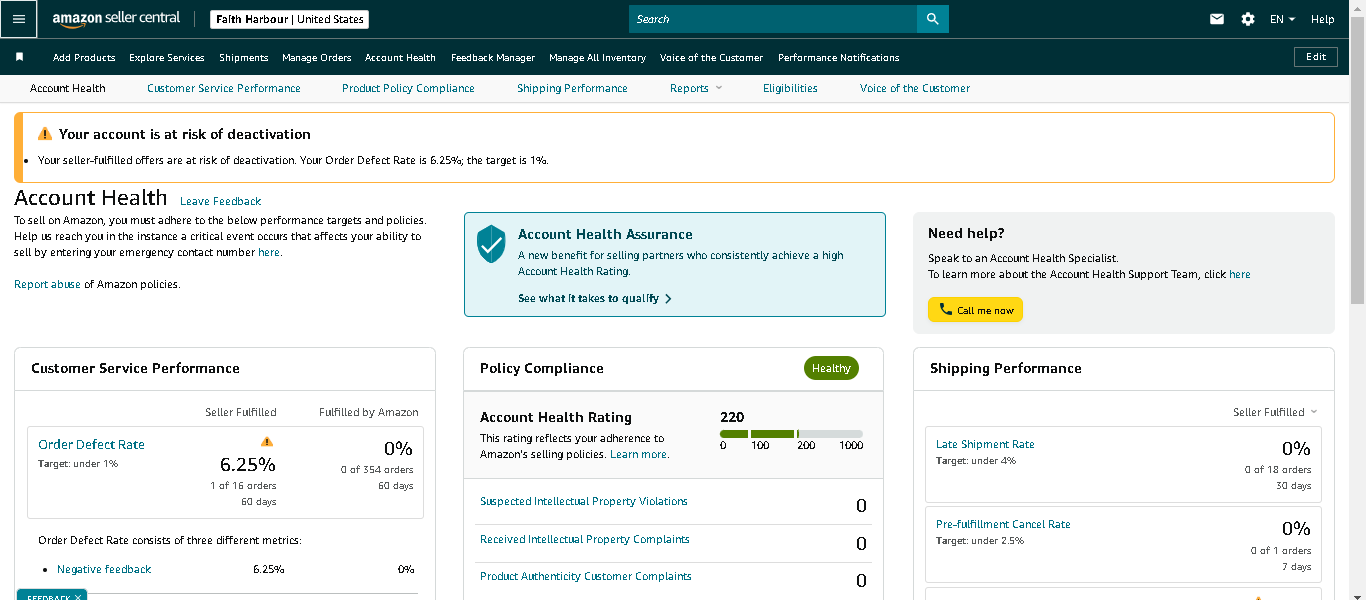Click emergency contact number here link
Image resolution: width=1366 pixels, height=600 pixels.
[x=269, y=253]
